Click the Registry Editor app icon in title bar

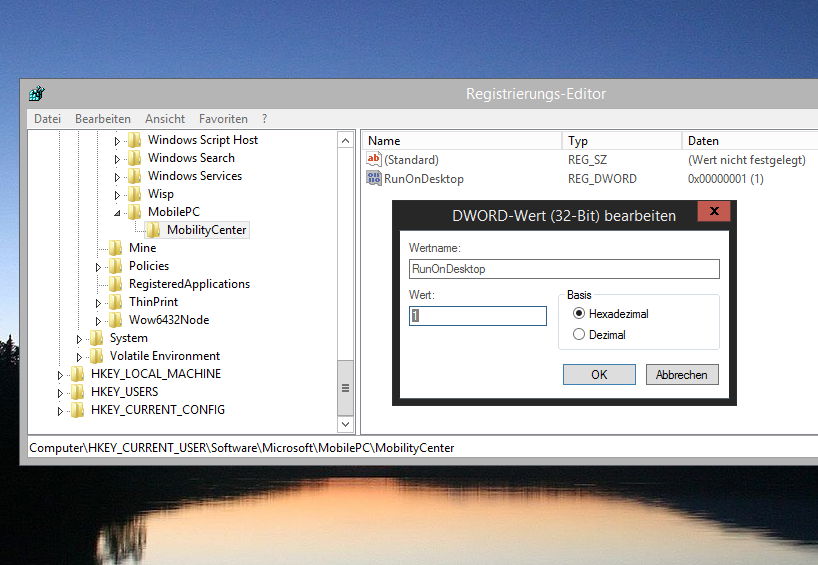37,94
